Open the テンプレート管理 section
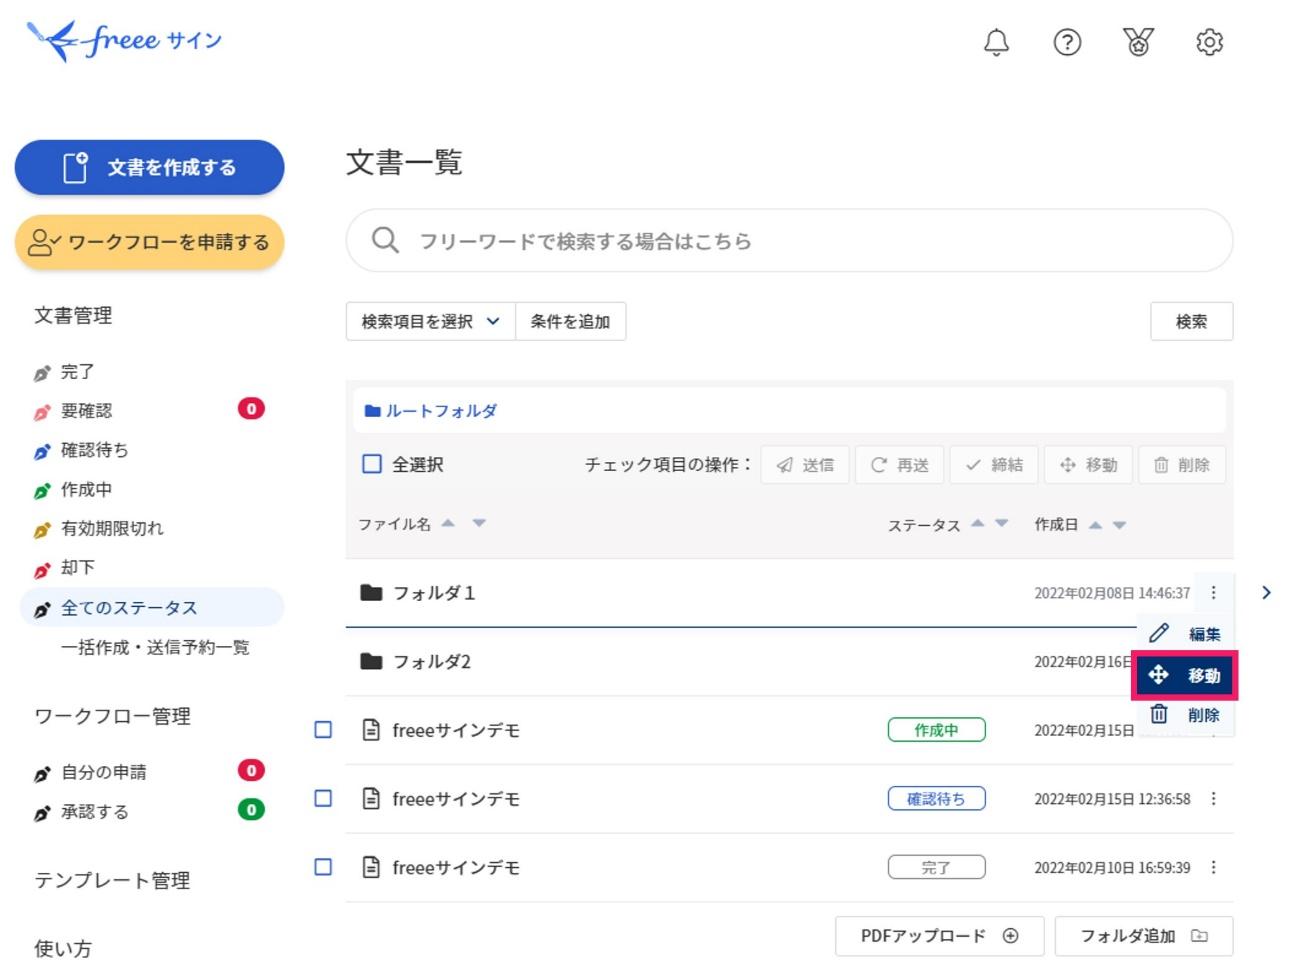This screenshot has height=976, width=1300. [x=112, y=881]
